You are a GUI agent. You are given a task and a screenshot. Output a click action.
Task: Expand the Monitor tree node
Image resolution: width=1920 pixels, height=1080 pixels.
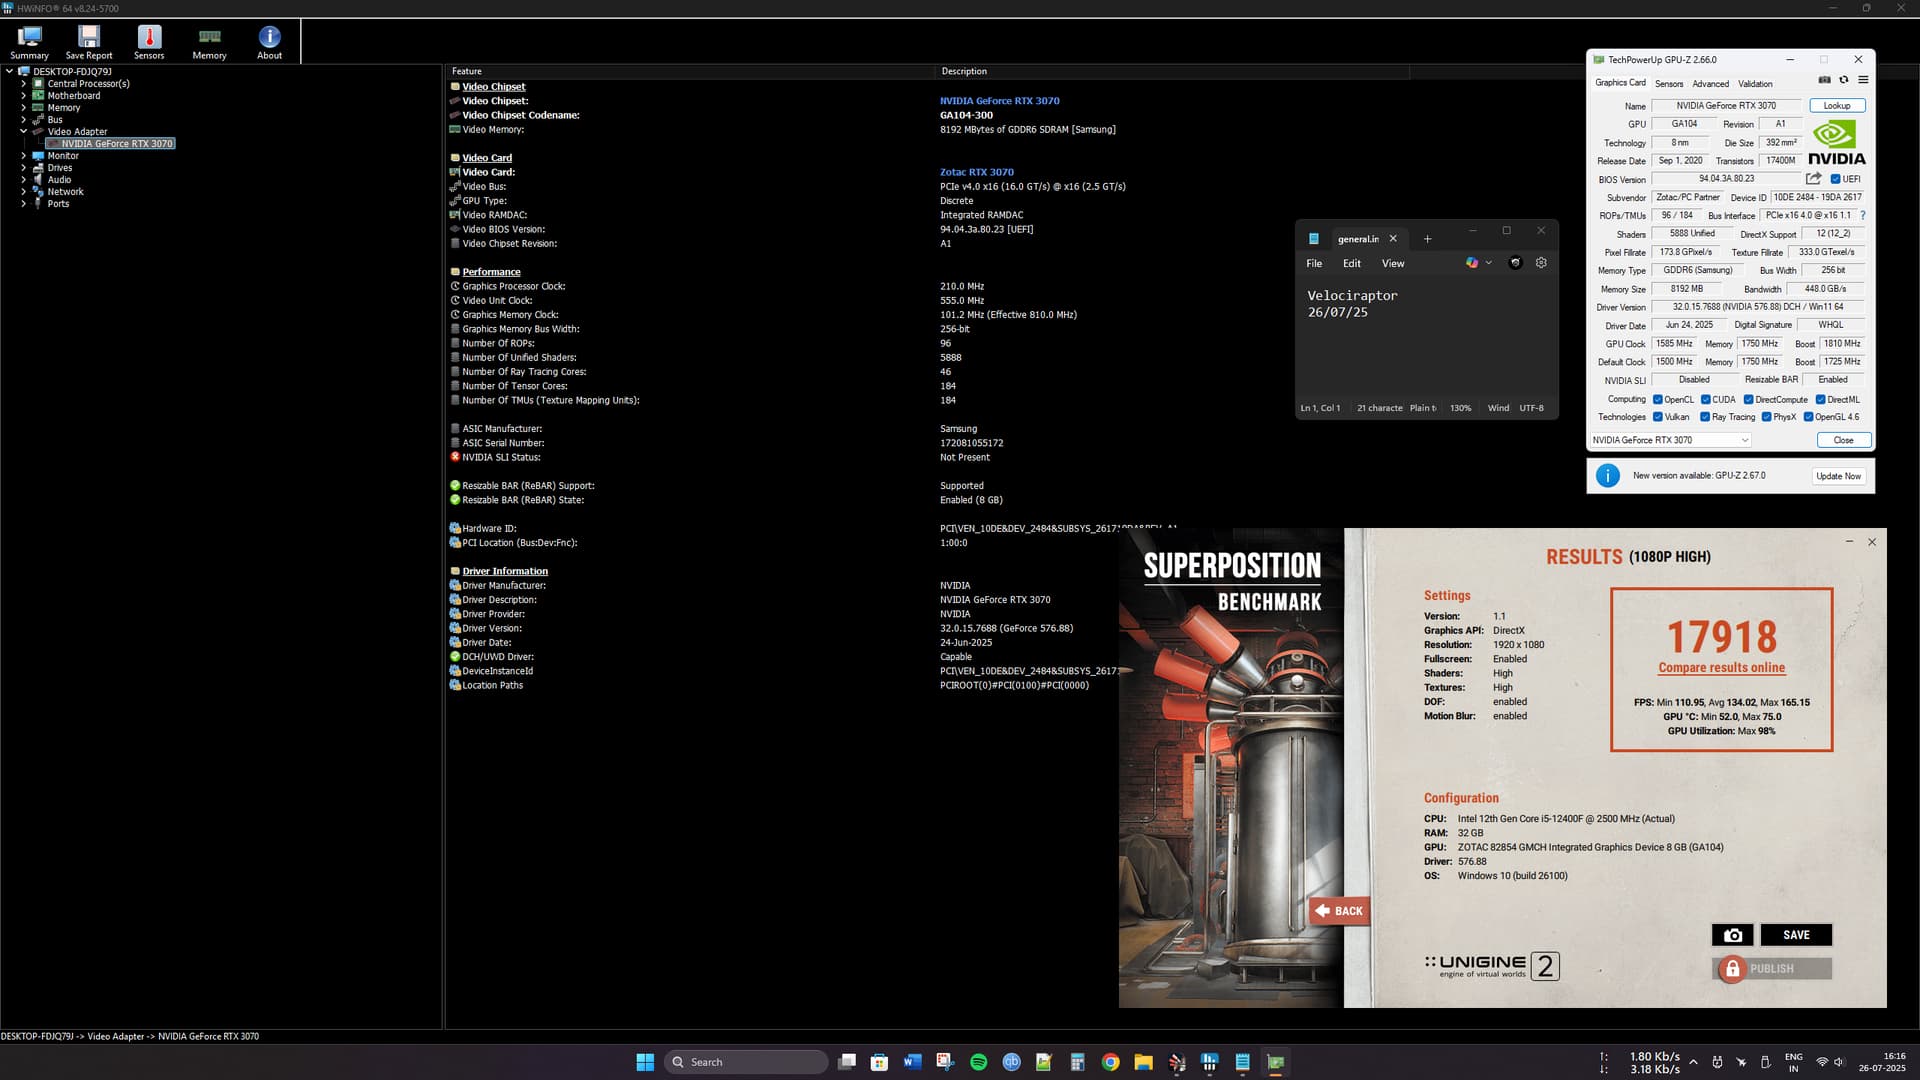pos(23,156)
